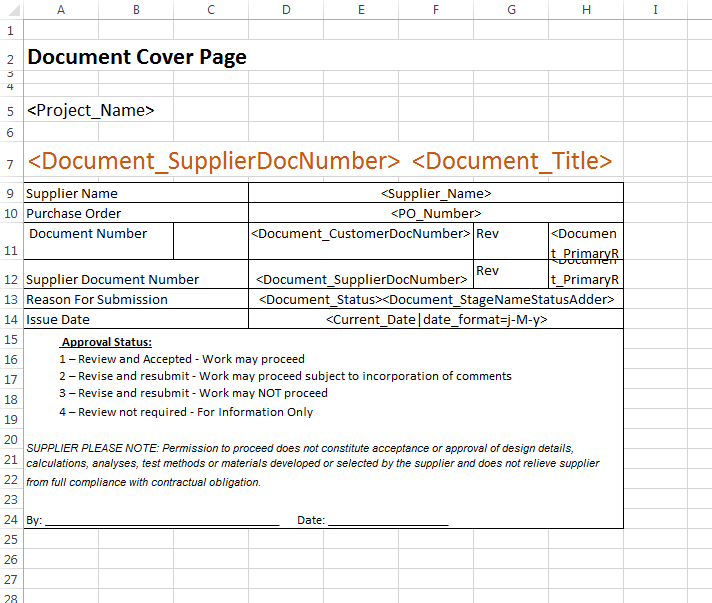Select the <Document_SupplierDocNumber> cell in row 12
This screenshot has width=712, height=603.
coord(361,274)
